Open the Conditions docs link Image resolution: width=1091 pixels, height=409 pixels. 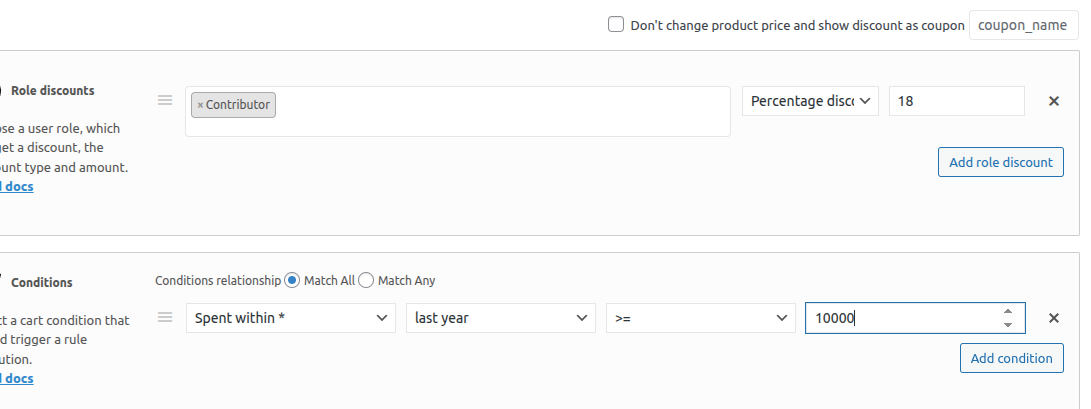(x=18, y=379)
